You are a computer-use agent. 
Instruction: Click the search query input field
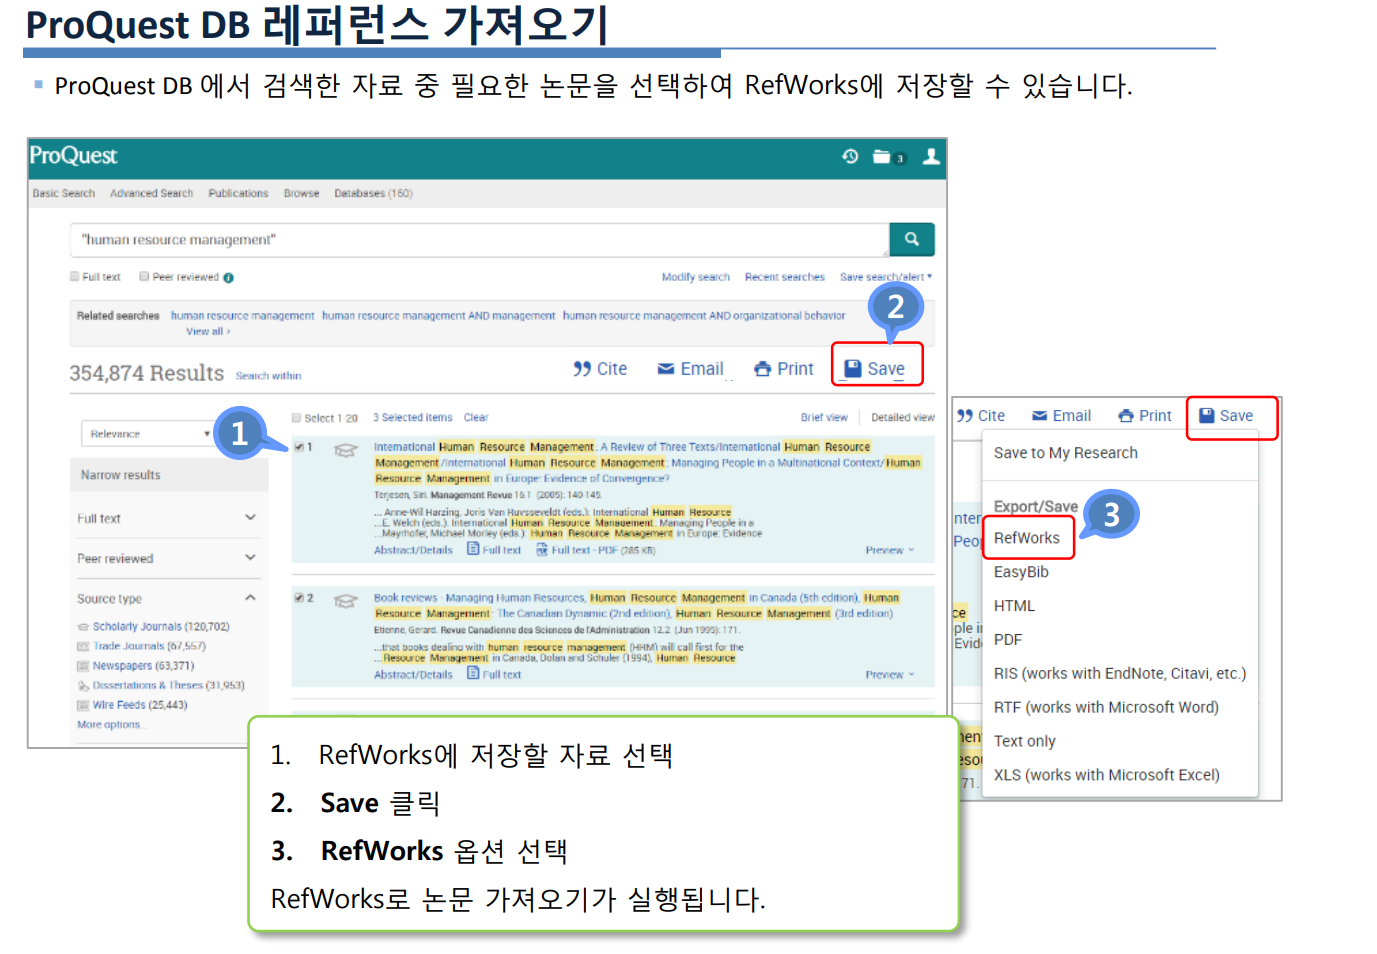click(480, 240)
